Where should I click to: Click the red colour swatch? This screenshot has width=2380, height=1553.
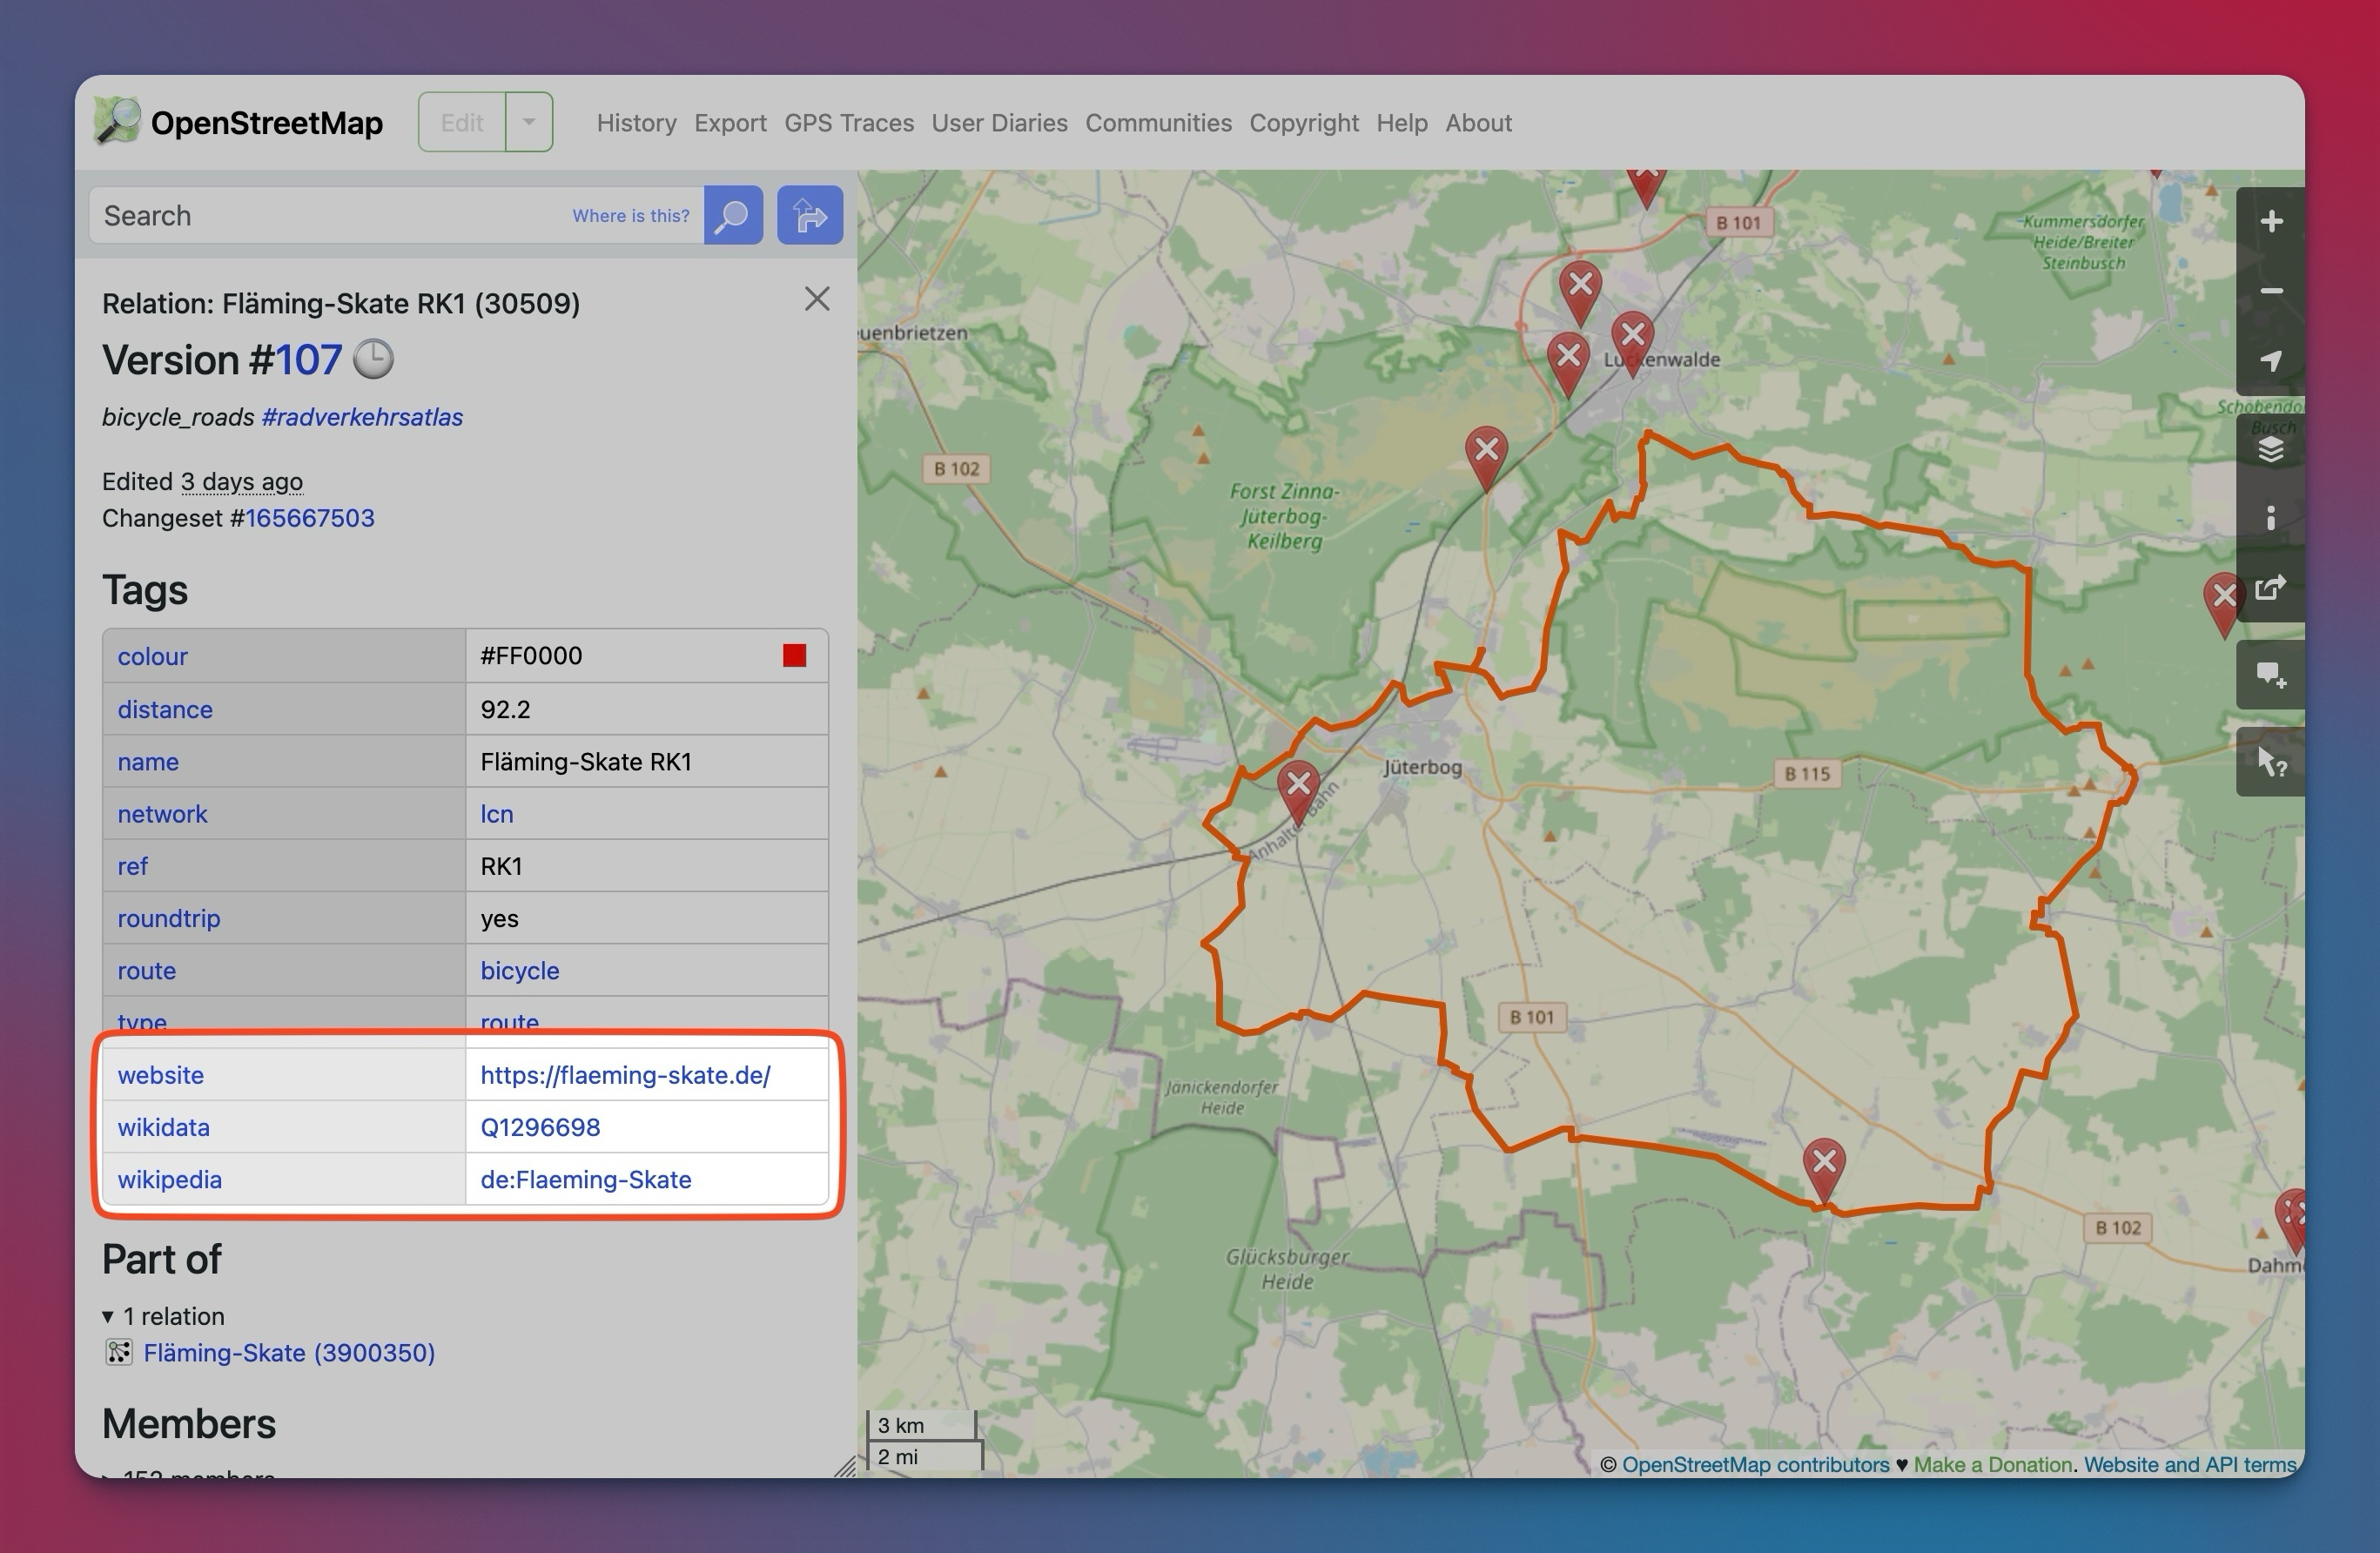pos(795,655)
